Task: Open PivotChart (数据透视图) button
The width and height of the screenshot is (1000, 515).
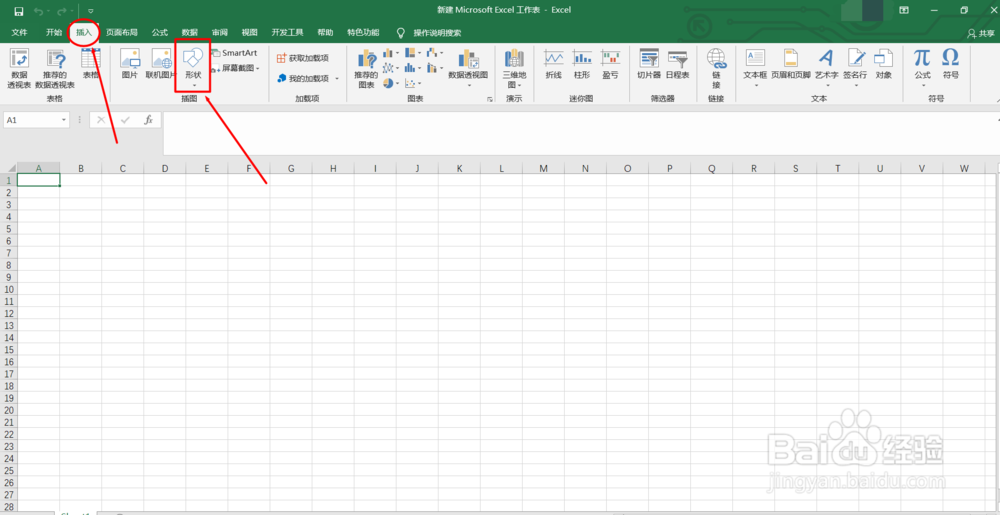Action: [468, 66]
